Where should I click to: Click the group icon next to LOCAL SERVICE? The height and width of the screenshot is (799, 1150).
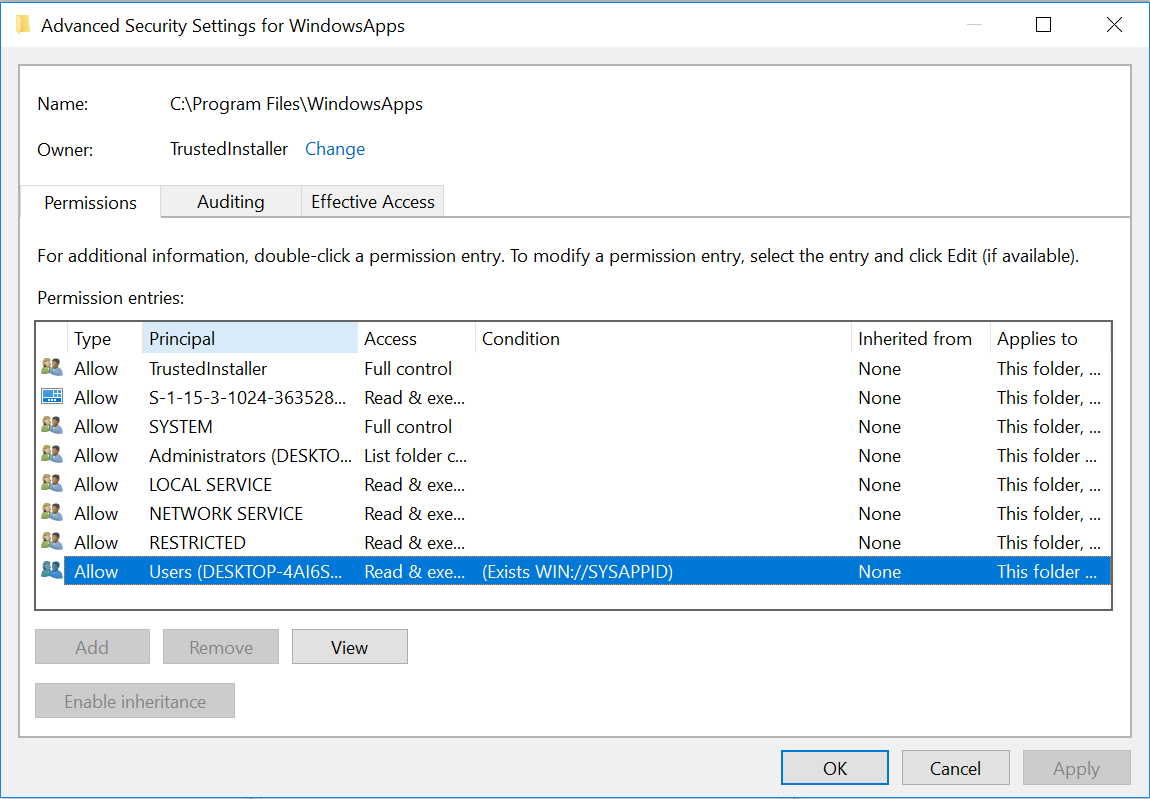(x=51, y=484)
